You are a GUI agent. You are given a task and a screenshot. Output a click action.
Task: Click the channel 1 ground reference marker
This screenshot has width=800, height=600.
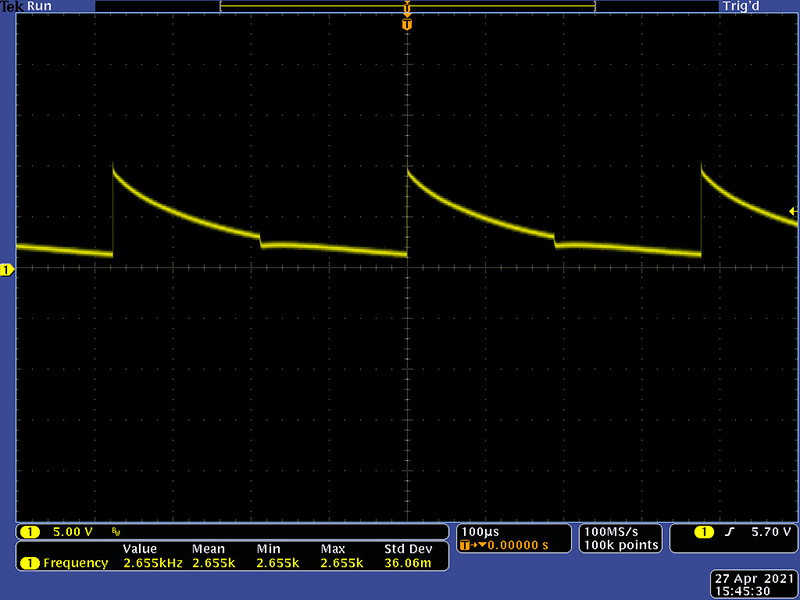tap(7, 270)
